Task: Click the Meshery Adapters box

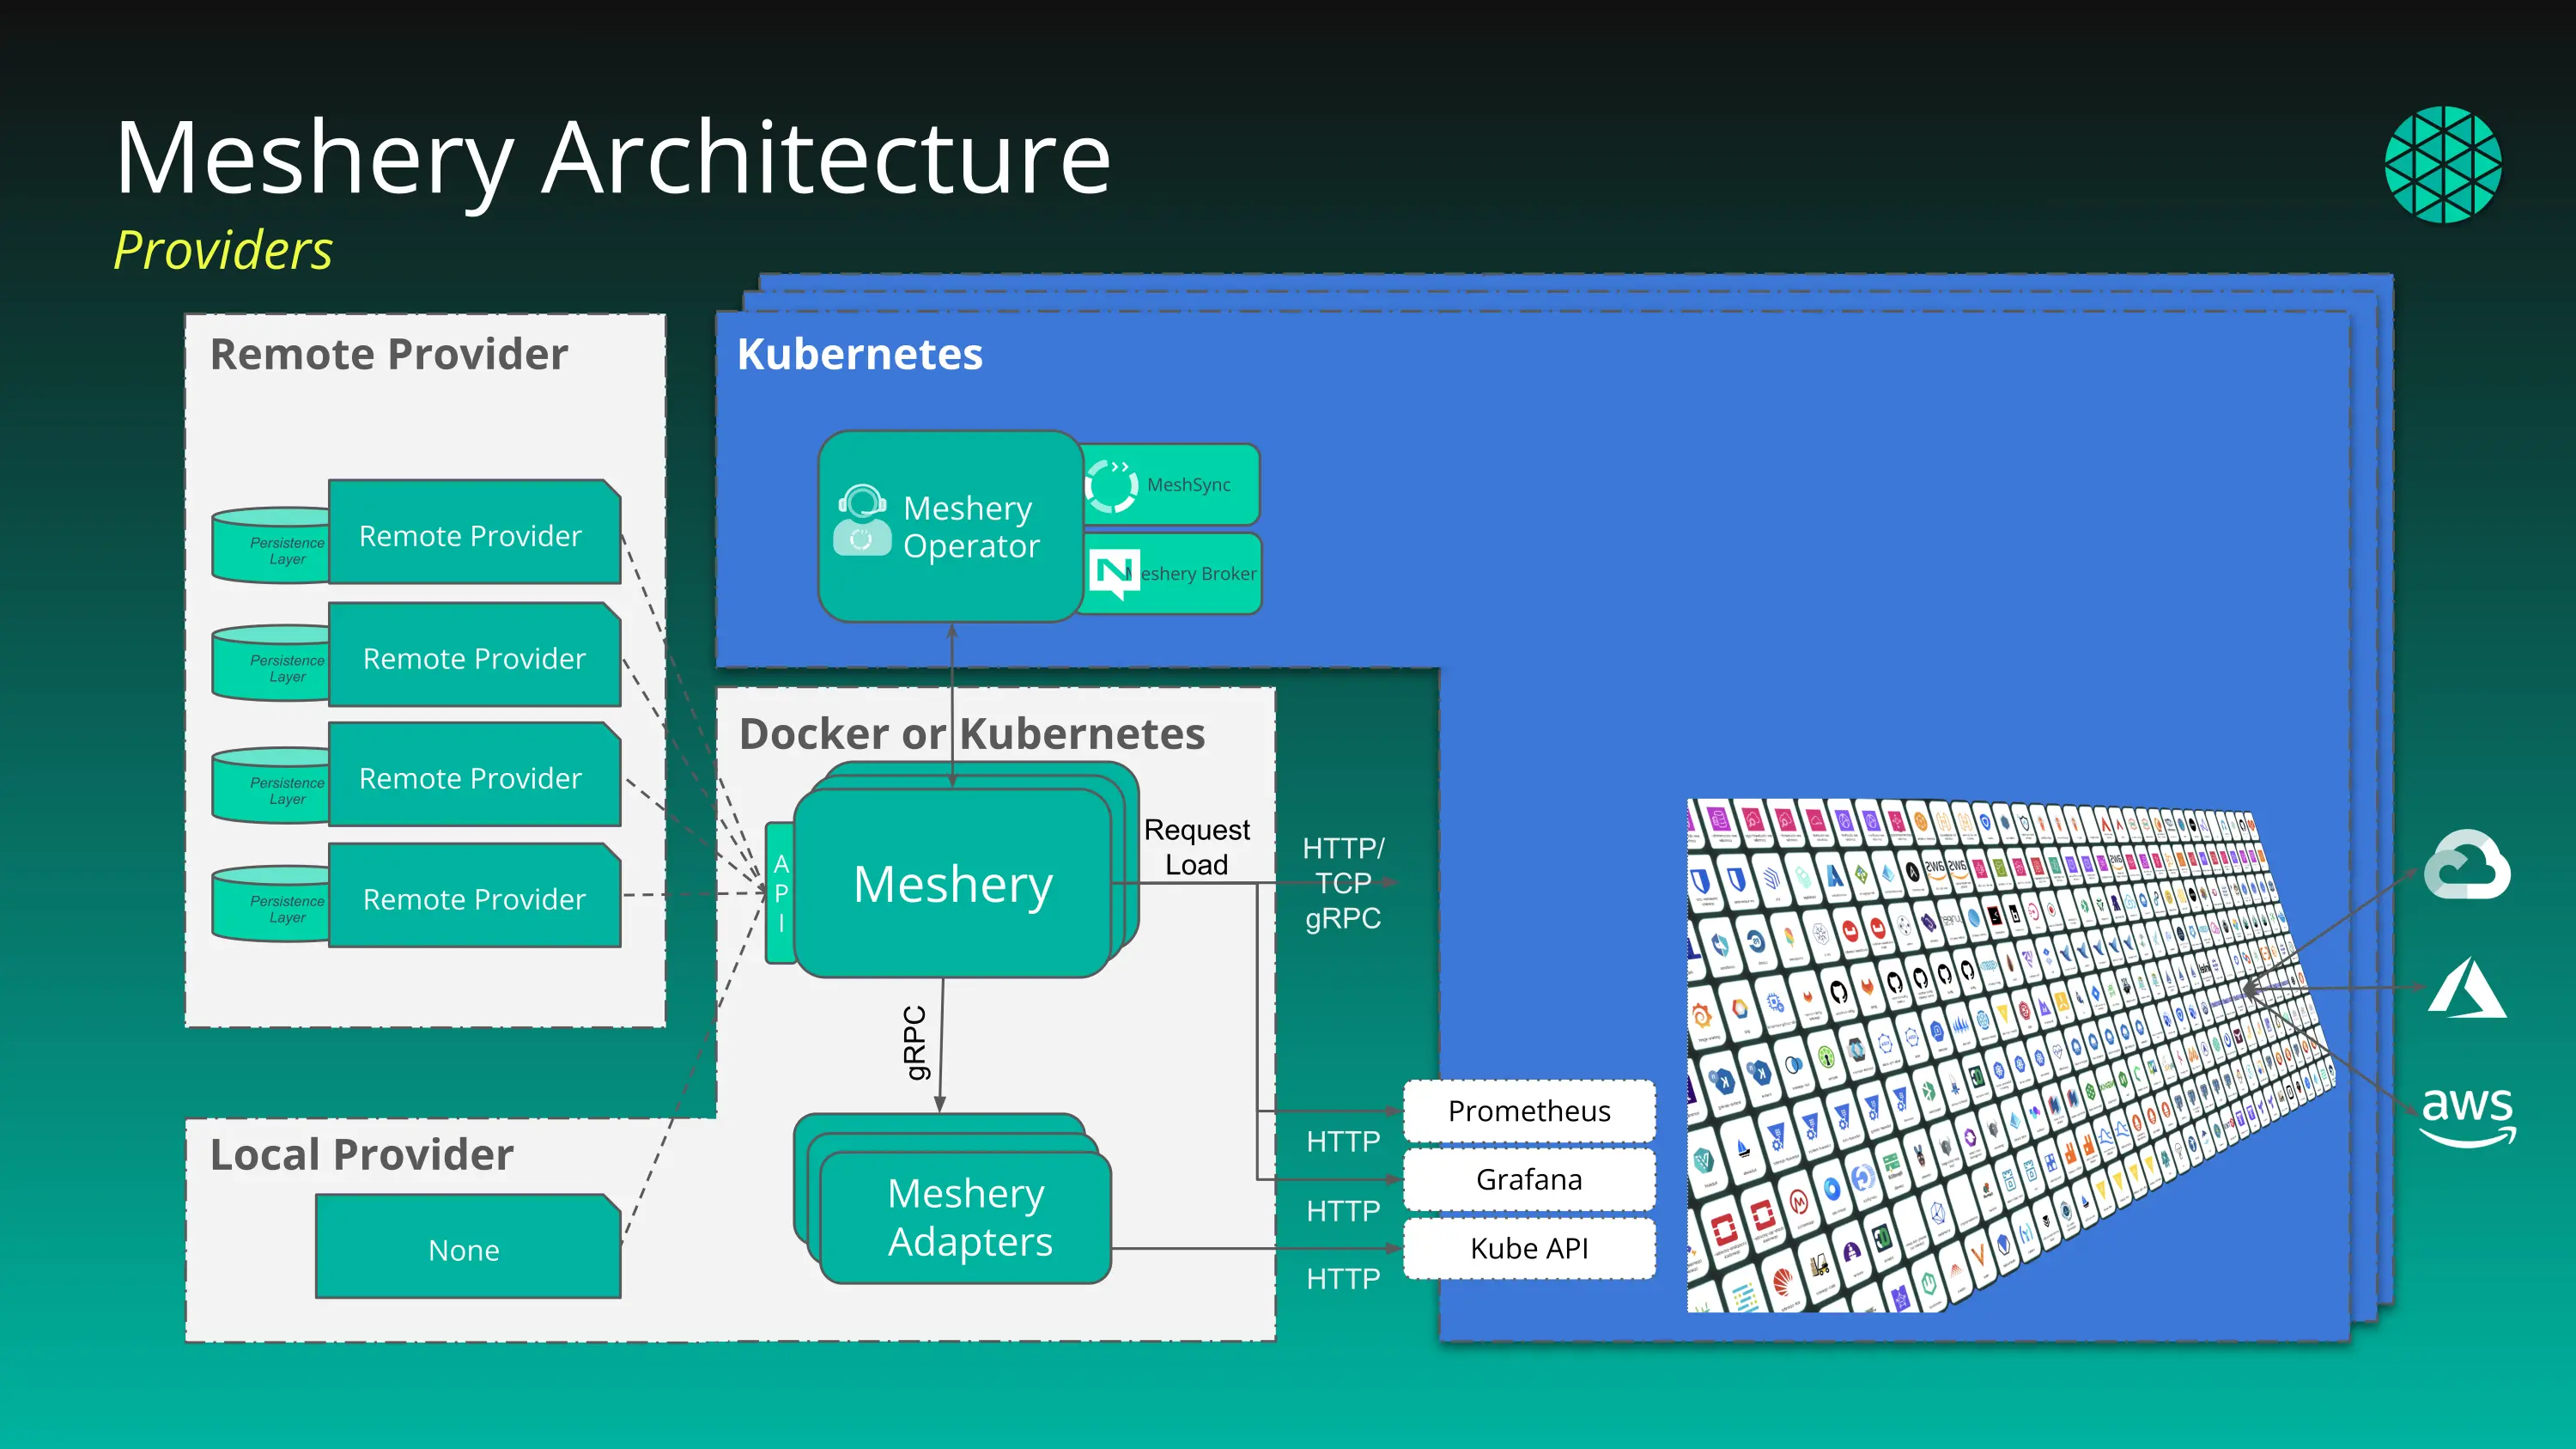Action: pos(966,1217)
